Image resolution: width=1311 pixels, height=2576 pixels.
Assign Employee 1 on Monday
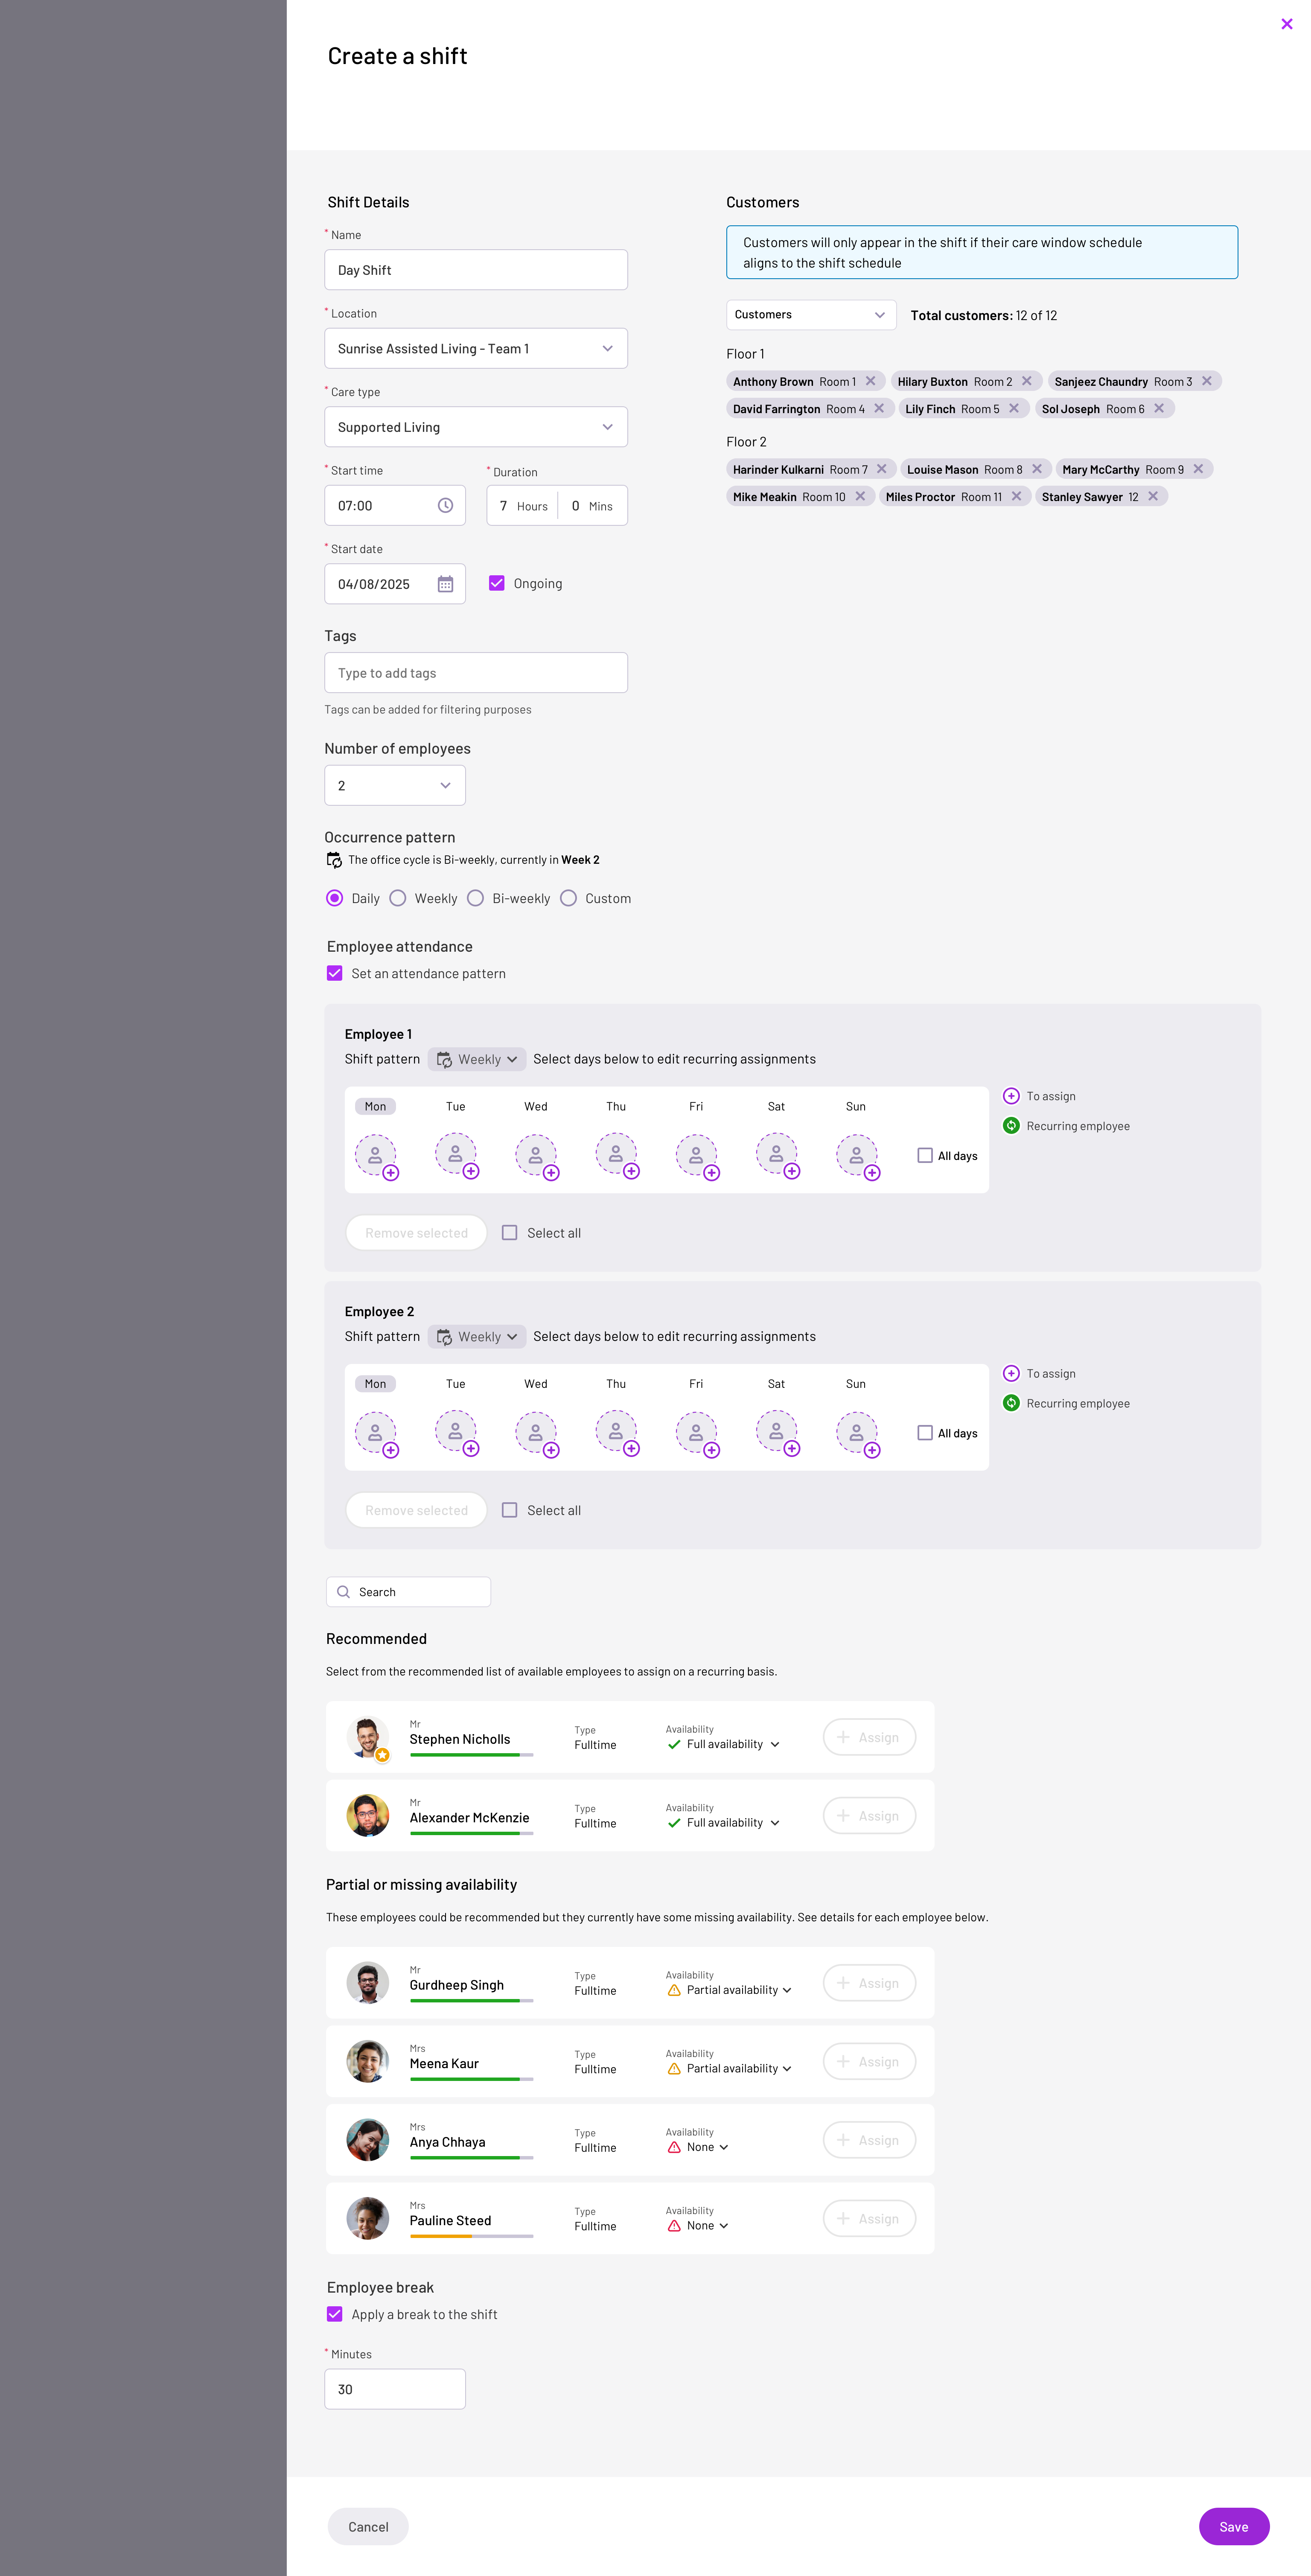[x=377, y=1157]
